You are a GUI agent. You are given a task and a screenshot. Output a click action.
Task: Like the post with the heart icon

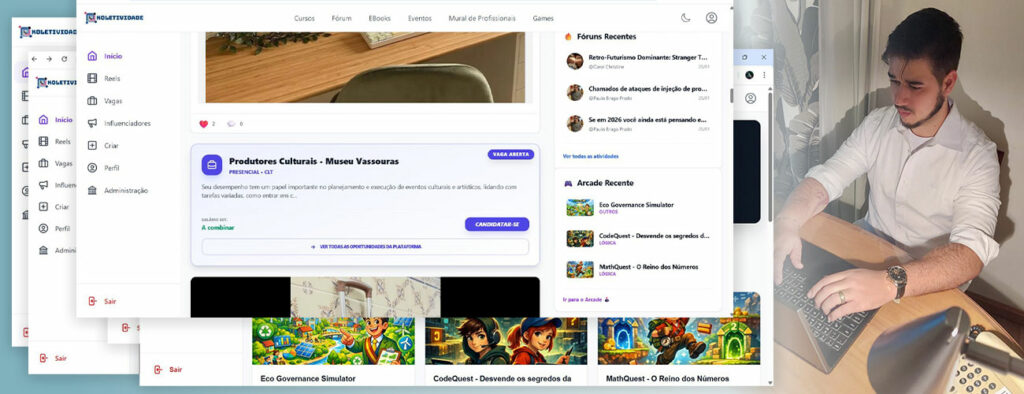pos(203,123)
